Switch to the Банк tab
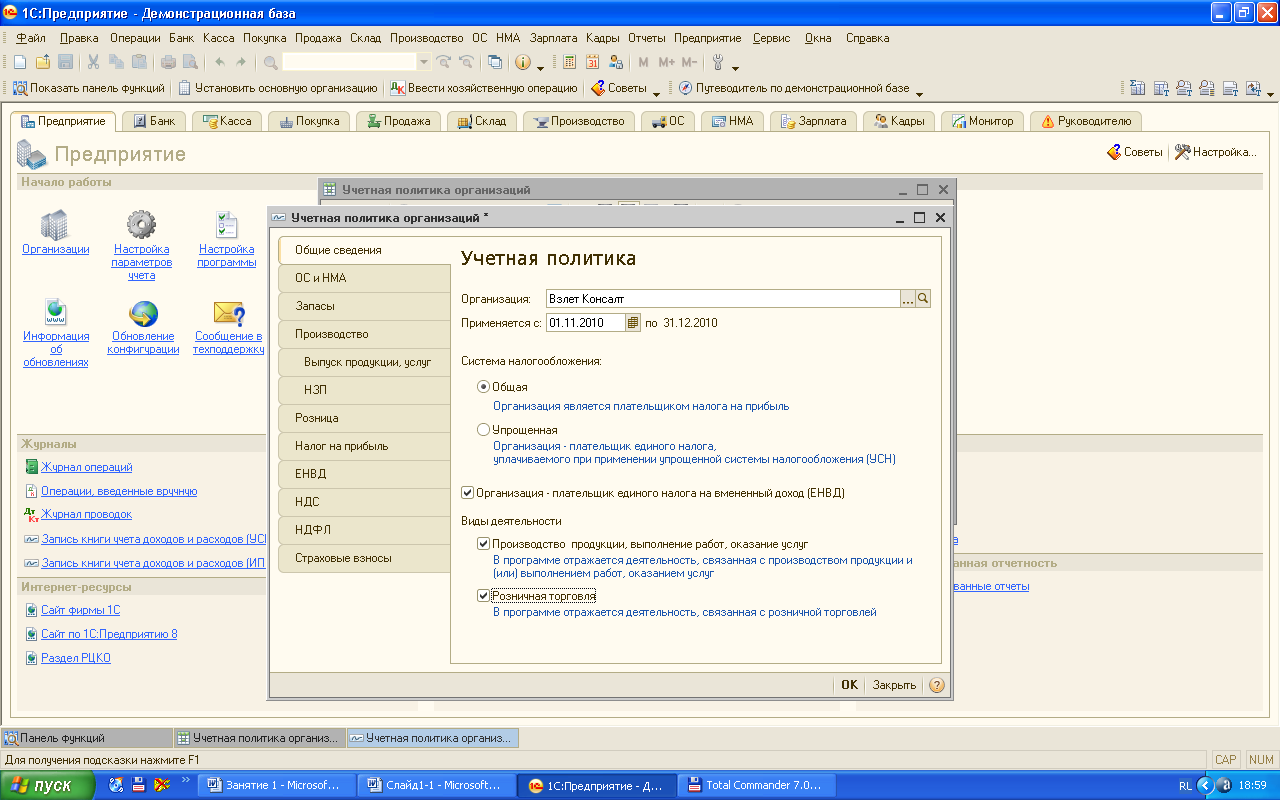This screenshot has height=800, width=1280. [x=153, y=121]
